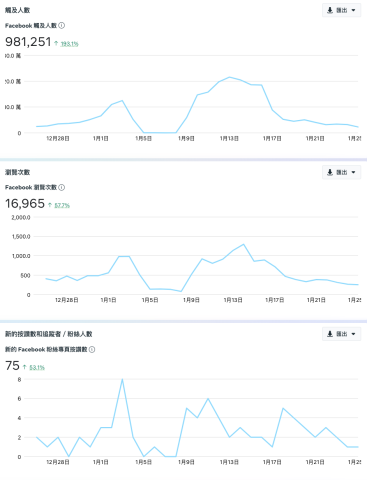Click info icon beside Facebook 觸及人數
The image size is (367, 480).
click(x=62, y=25)
